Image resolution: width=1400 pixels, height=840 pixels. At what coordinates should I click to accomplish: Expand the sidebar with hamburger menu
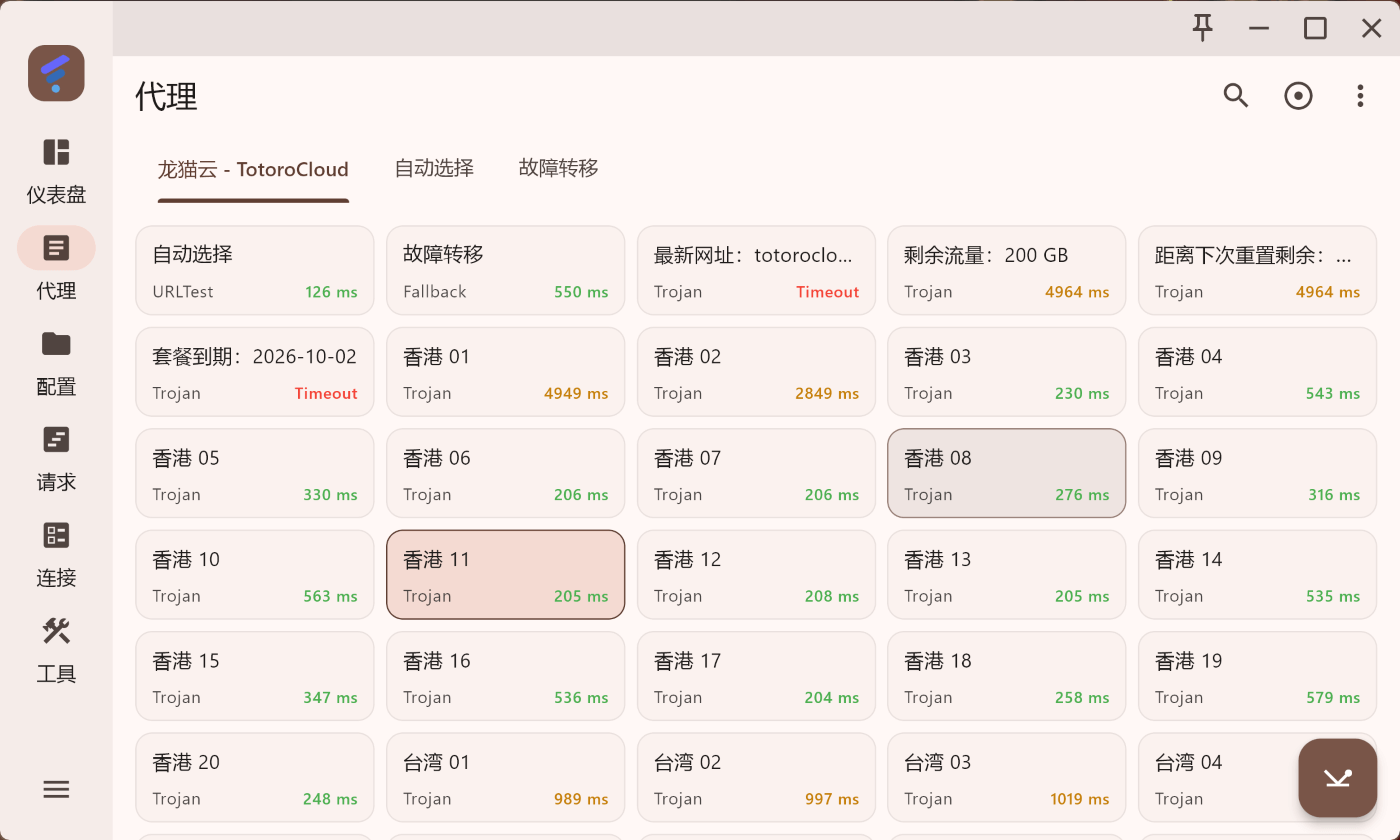click(x=56, y=789)
